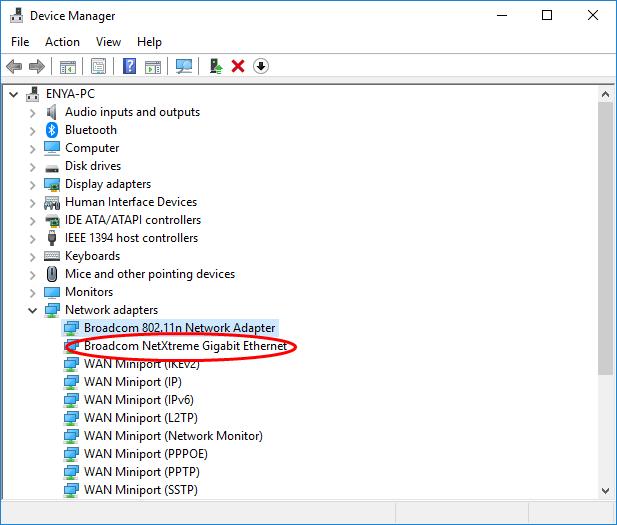Click the Device Manager title bar icon
Viewport: 617px width, 525px height.
click(16, 15)
